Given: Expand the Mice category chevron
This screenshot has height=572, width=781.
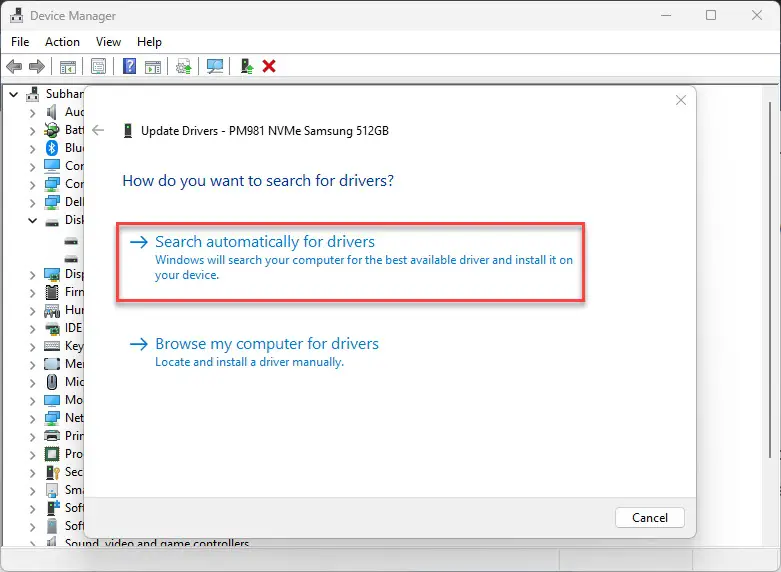Looking at the screenshot, I should 32,382.
